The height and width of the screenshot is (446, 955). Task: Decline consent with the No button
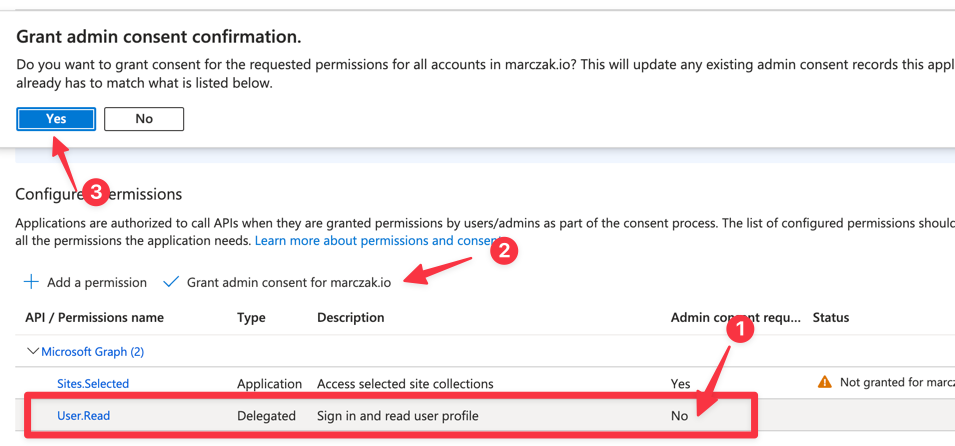(144, 119)
